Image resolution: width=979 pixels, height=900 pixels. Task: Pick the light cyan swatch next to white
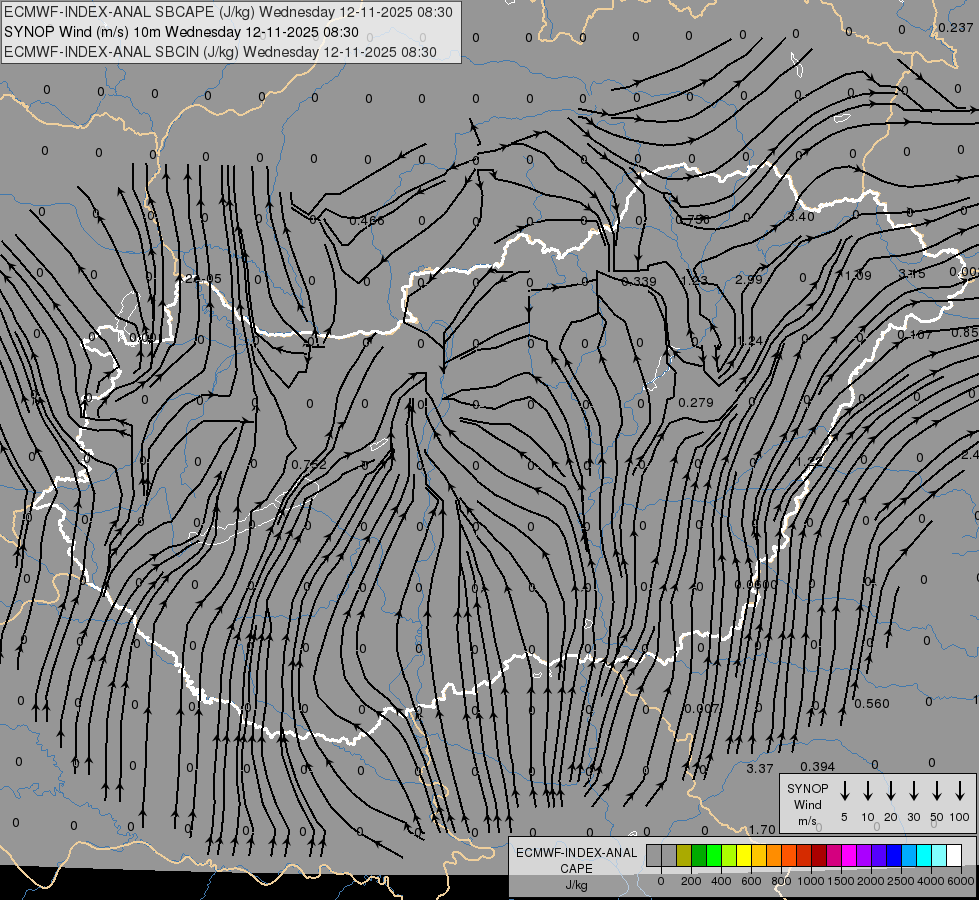tap(939, 855)
